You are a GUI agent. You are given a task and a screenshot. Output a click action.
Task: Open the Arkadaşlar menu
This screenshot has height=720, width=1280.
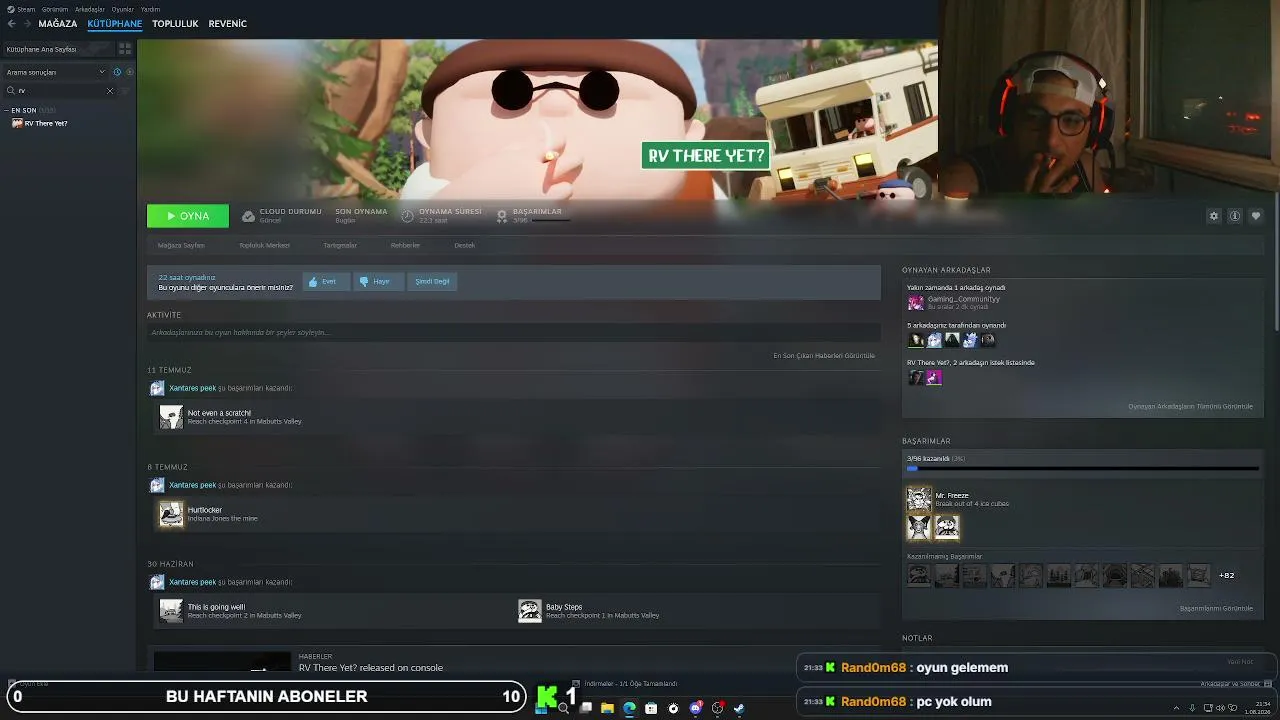point(90,9)
